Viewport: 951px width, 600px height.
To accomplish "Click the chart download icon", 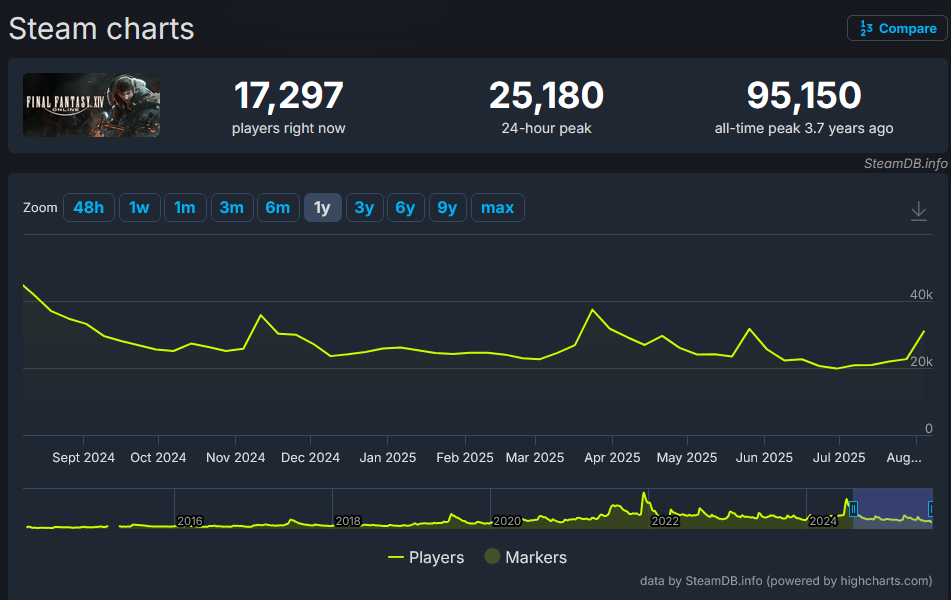I will pos(919,211).
